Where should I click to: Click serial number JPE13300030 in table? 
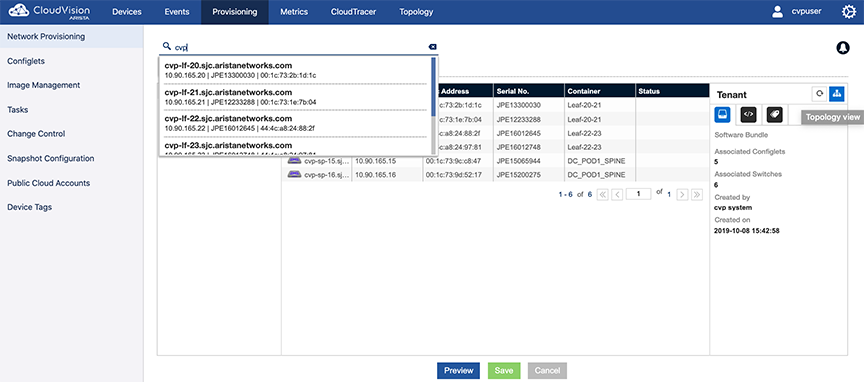(519, 105)
